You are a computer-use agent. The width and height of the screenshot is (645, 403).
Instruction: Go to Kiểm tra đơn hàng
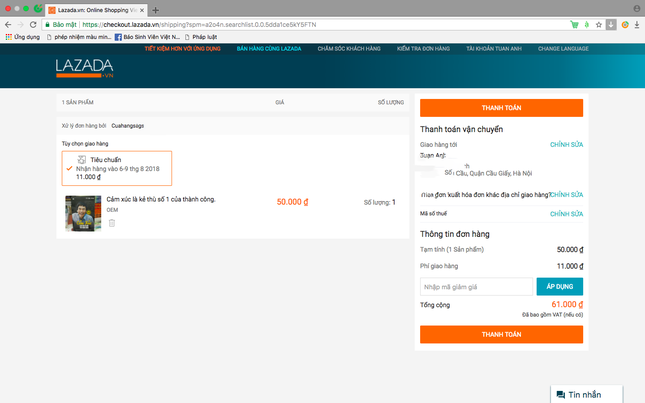click(x=423, y=49)
